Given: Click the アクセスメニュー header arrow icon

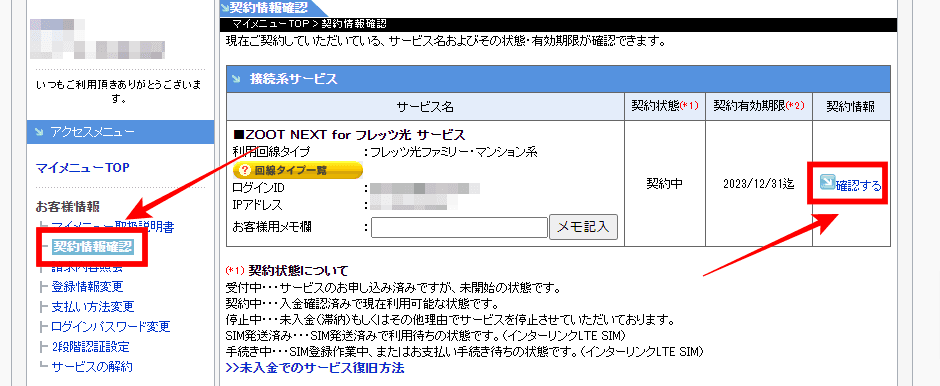Looking at the screenshot, I should pyautogui.click(x=40, y=132).
